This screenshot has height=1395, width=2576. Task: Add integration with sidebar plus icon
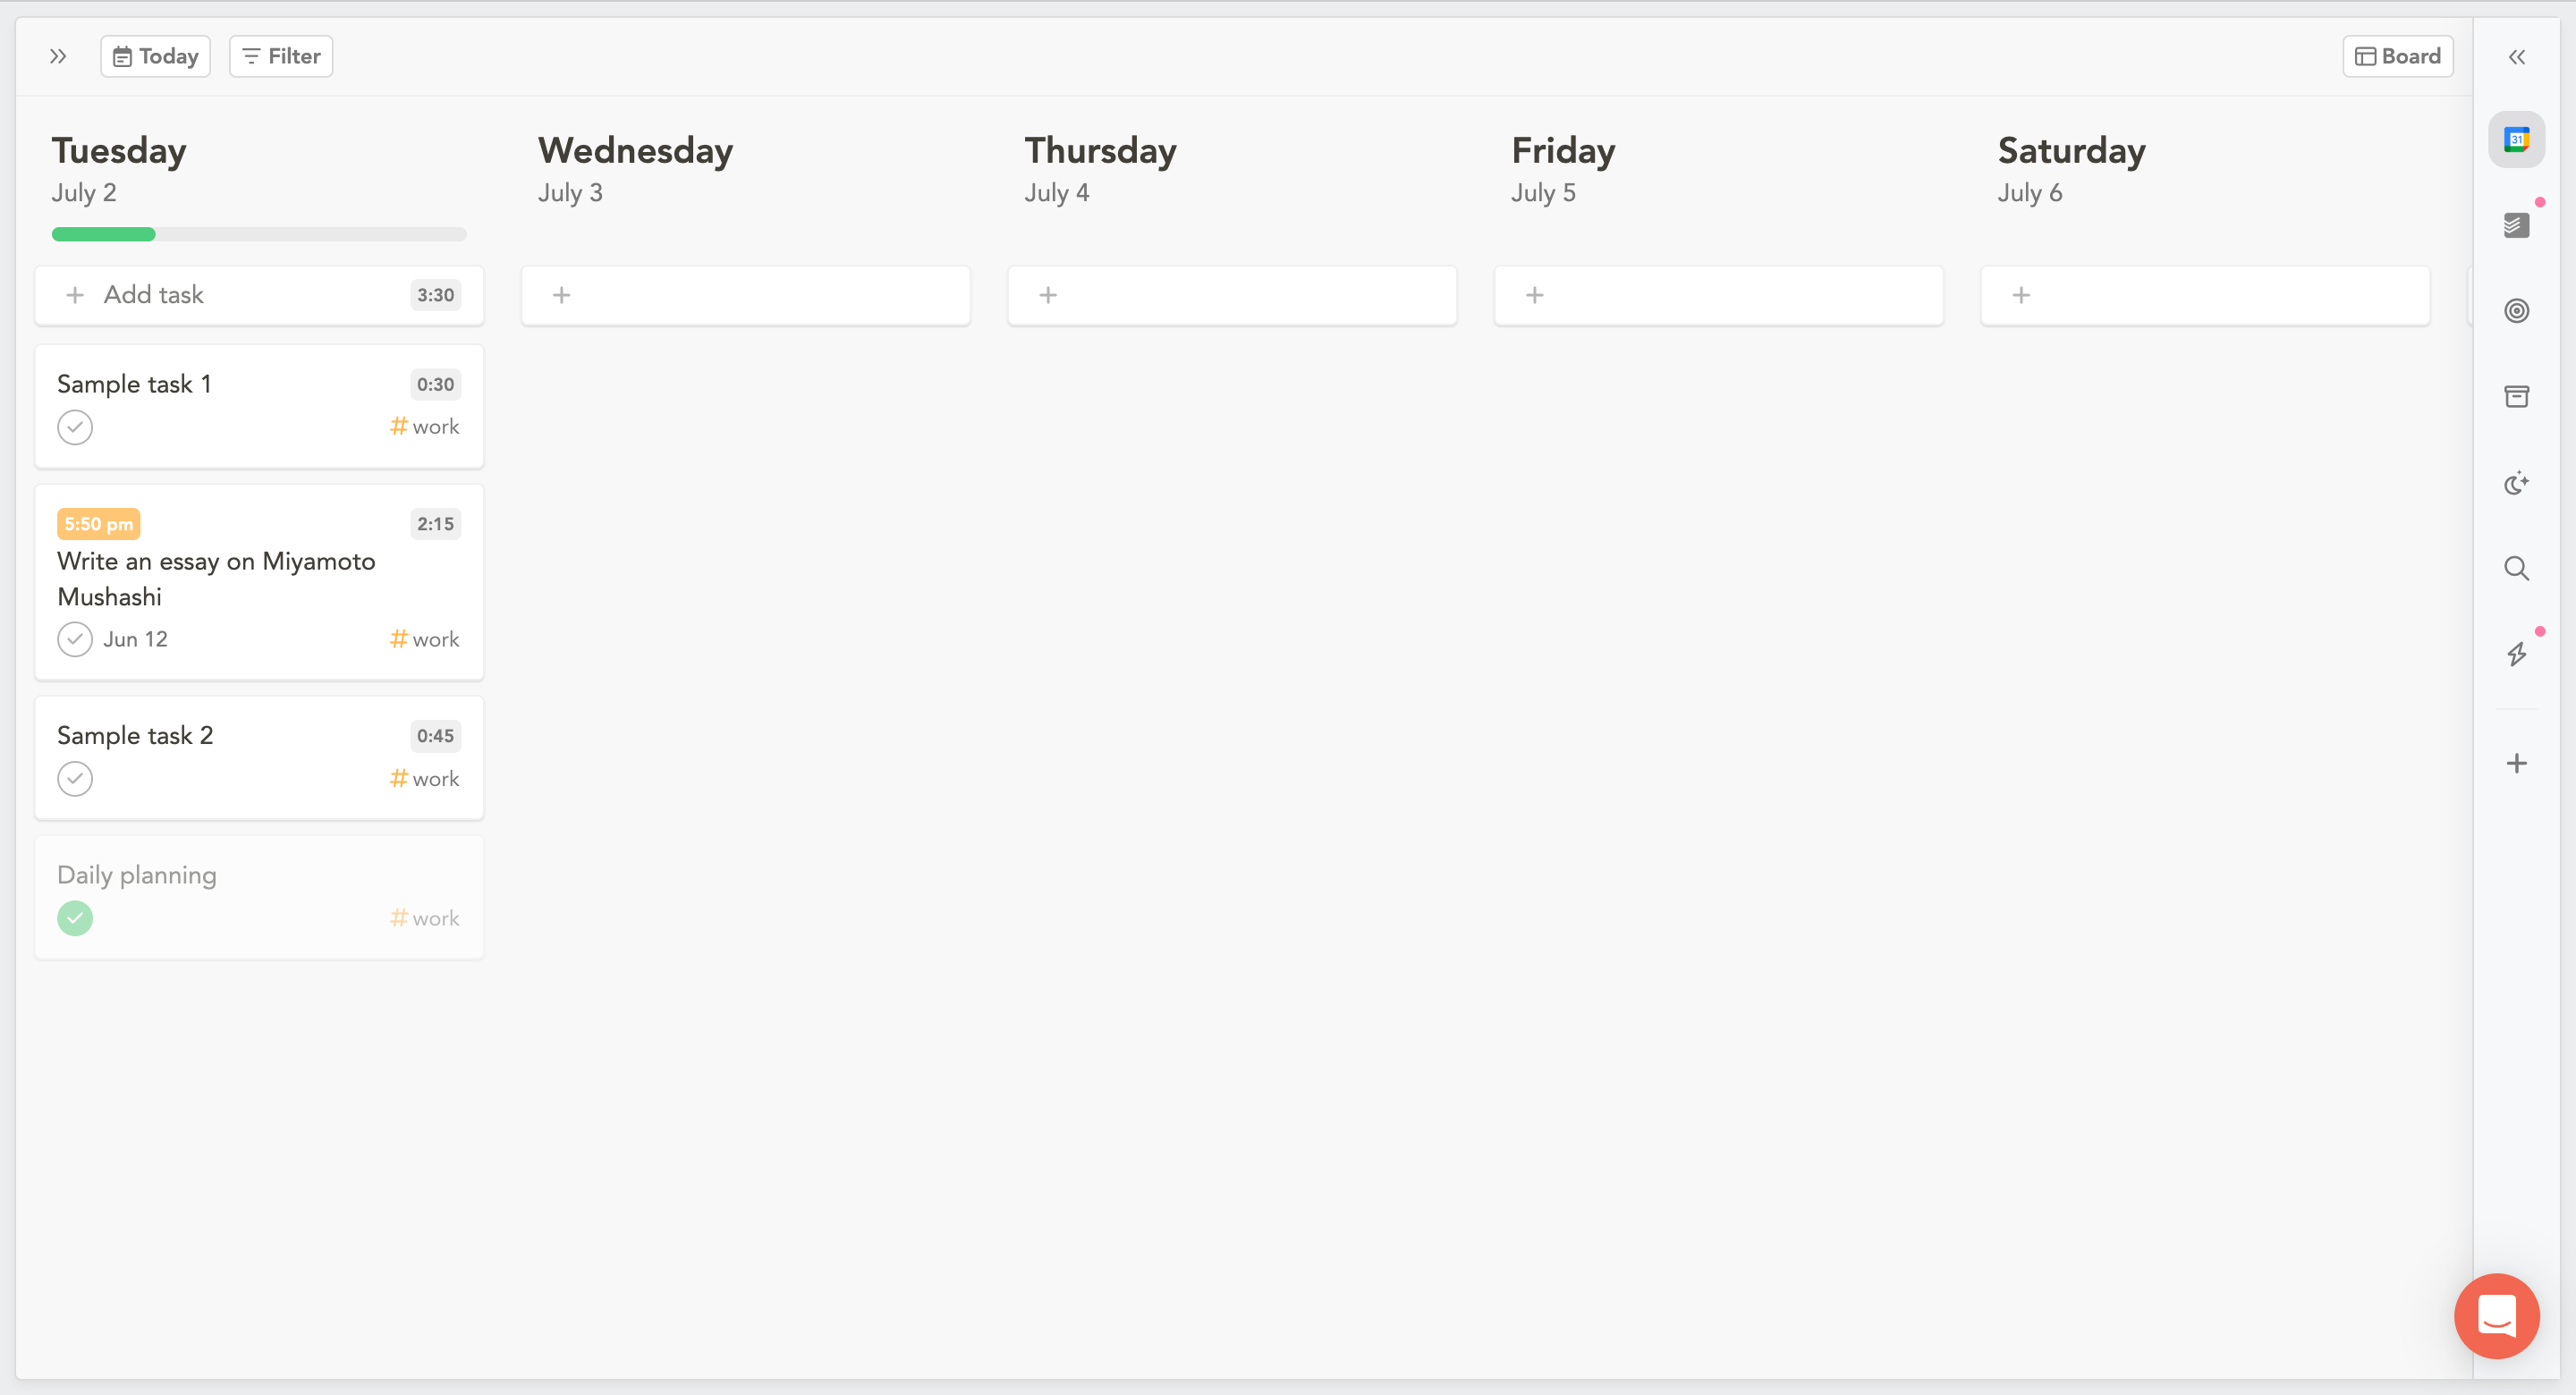coord(2516,764)
